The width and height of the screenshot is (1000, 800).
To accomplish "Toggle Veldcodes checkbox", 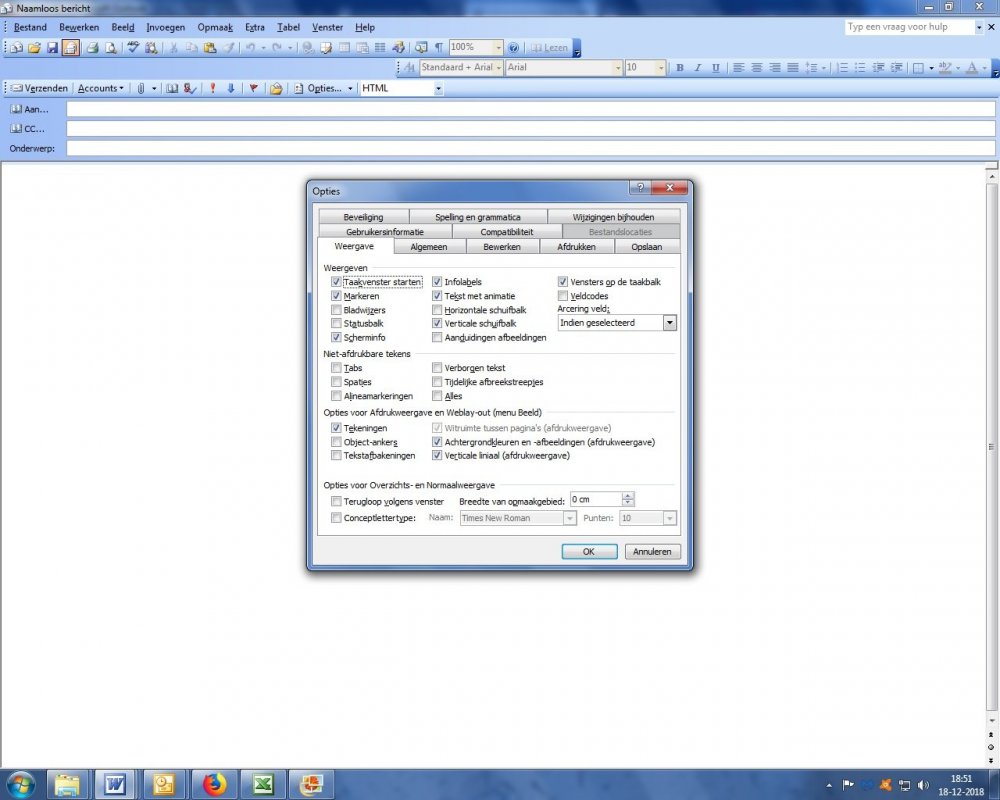I will [x=562, y=296].
